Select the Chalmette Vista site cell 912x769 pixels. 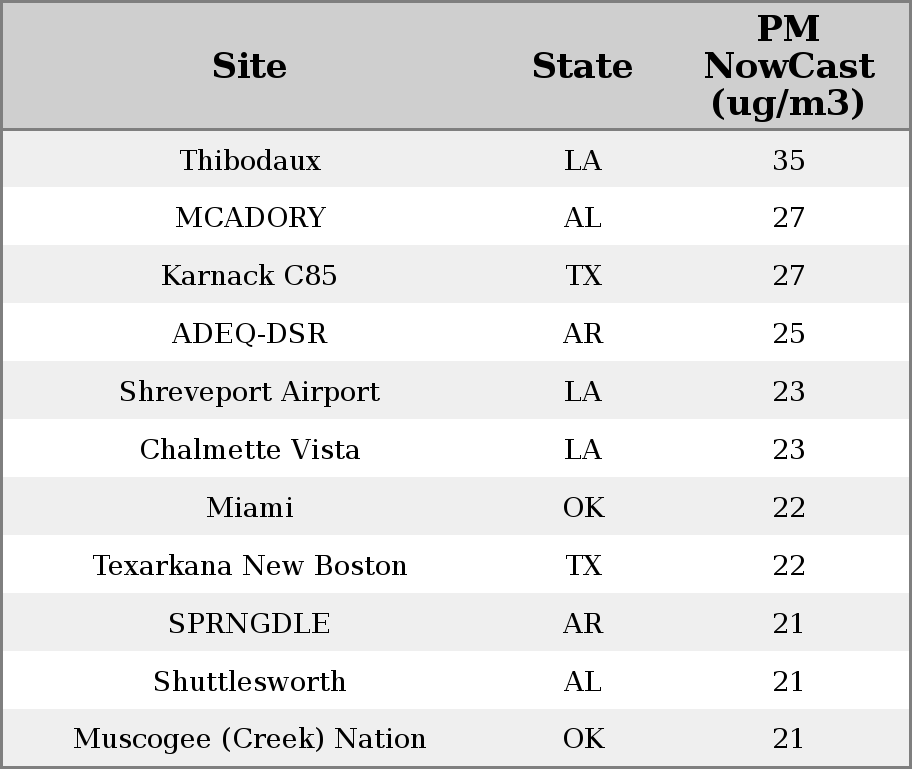pos(250,450)
